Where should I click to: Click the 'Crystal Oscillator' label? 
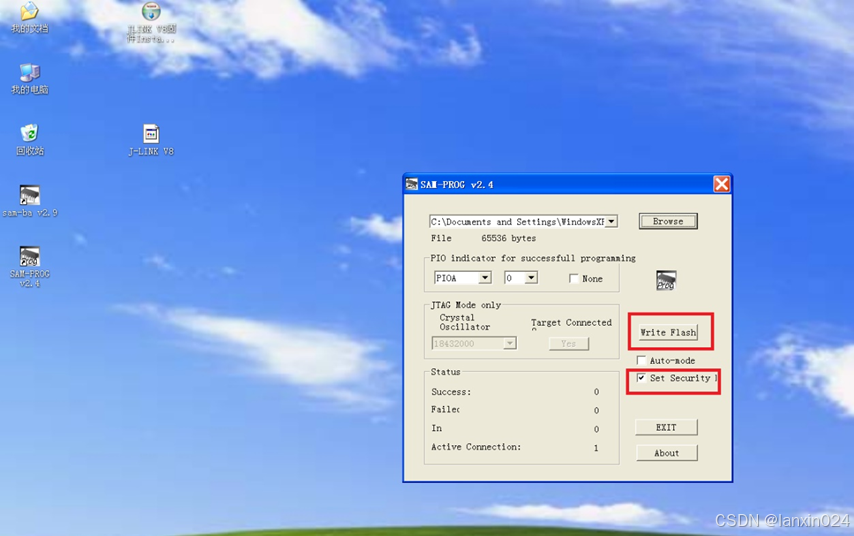point(465,322)
